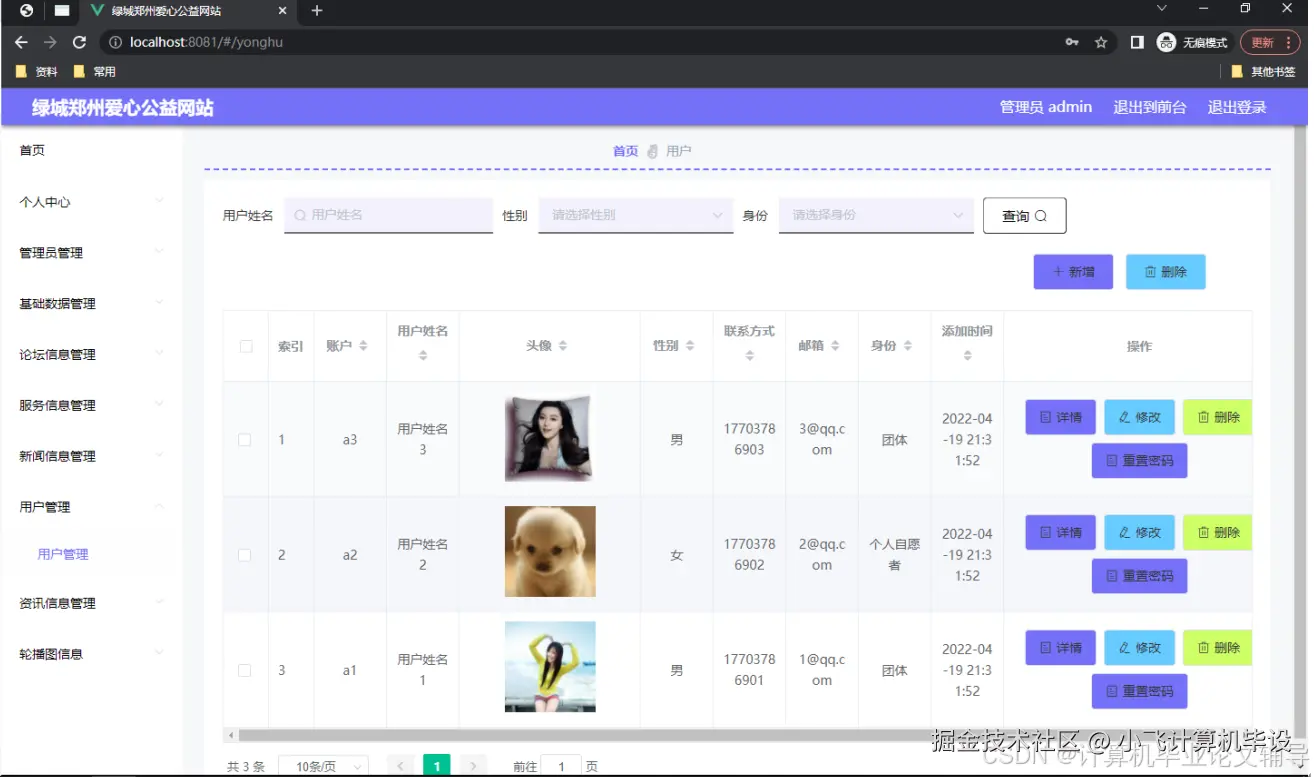Expand 个人中心 sidebar menu
This screenshot has width=1314, height=777.
(x=91, y=202)
